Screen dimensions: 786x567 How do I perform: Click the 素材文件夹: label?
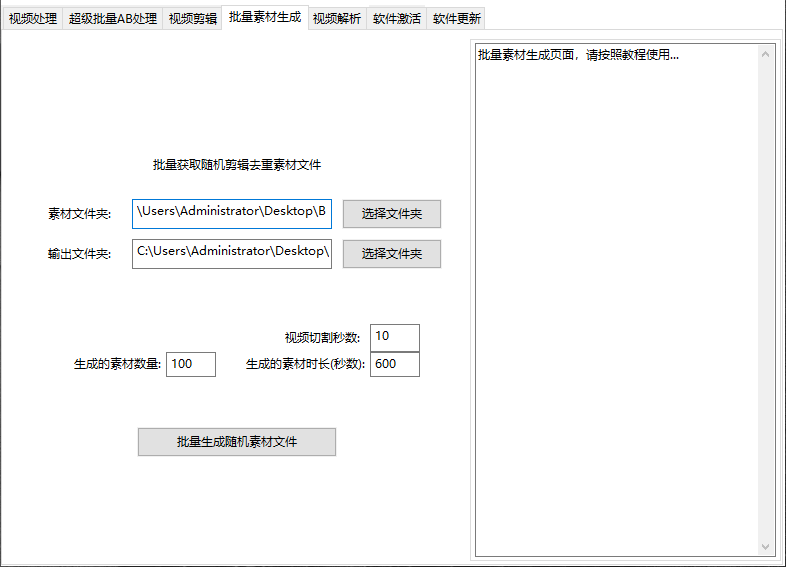pos(80,214)
